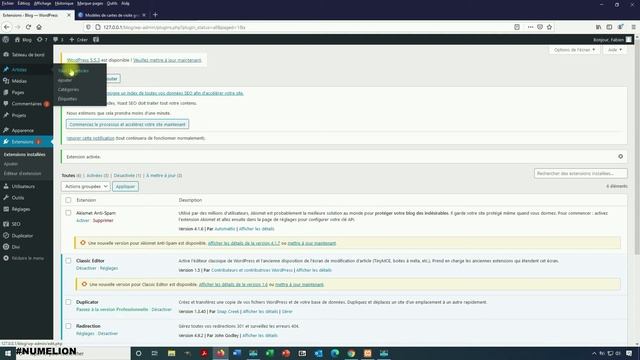Collapse sidebar with Réduire le menu

[x=27, y=258]
